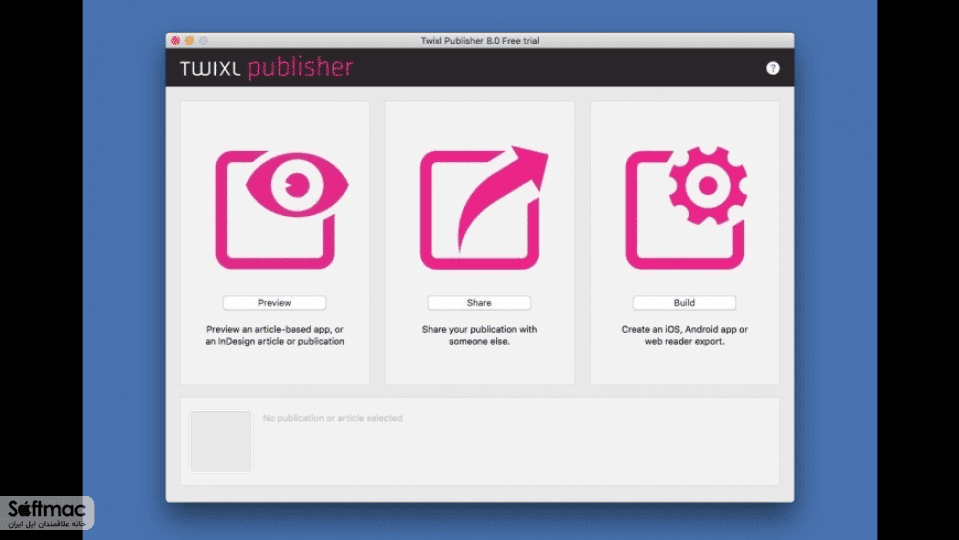Click the pink Share arrow icon

pyautogui.click(x=484, y=208)
